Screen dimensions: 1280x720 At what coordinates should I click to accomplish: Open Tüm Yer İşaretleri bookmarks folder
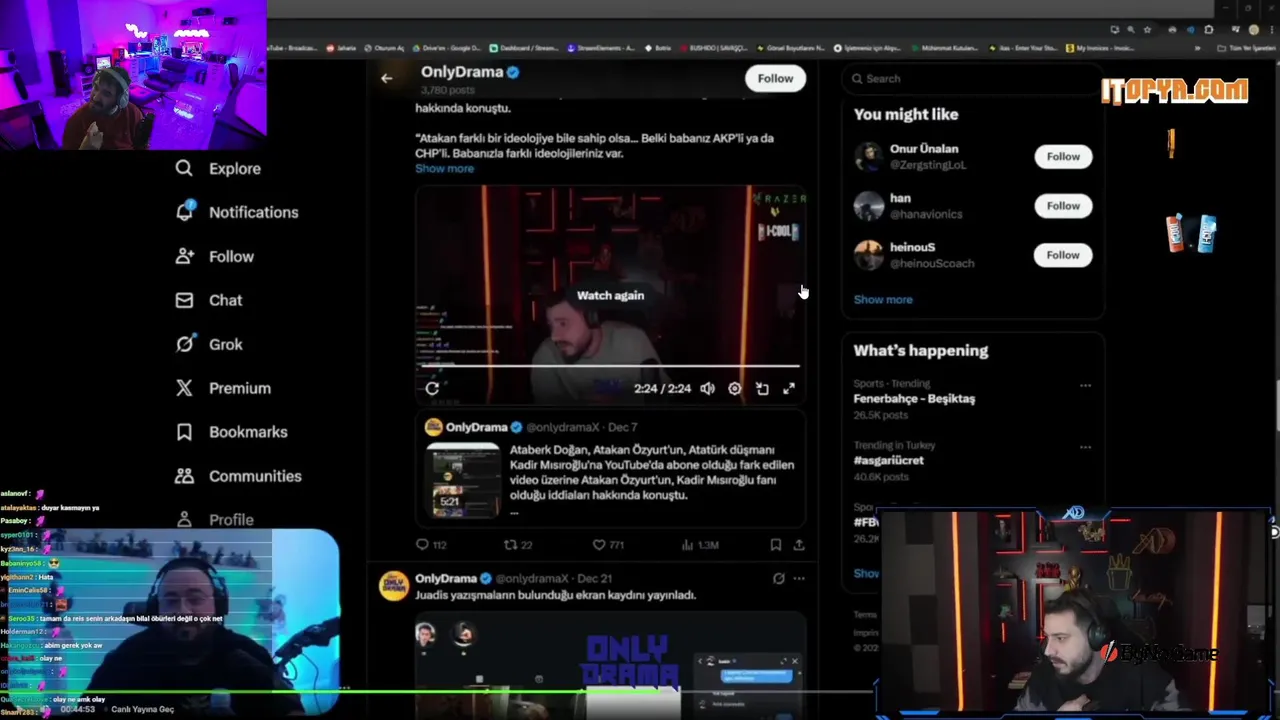point(1246,48)
